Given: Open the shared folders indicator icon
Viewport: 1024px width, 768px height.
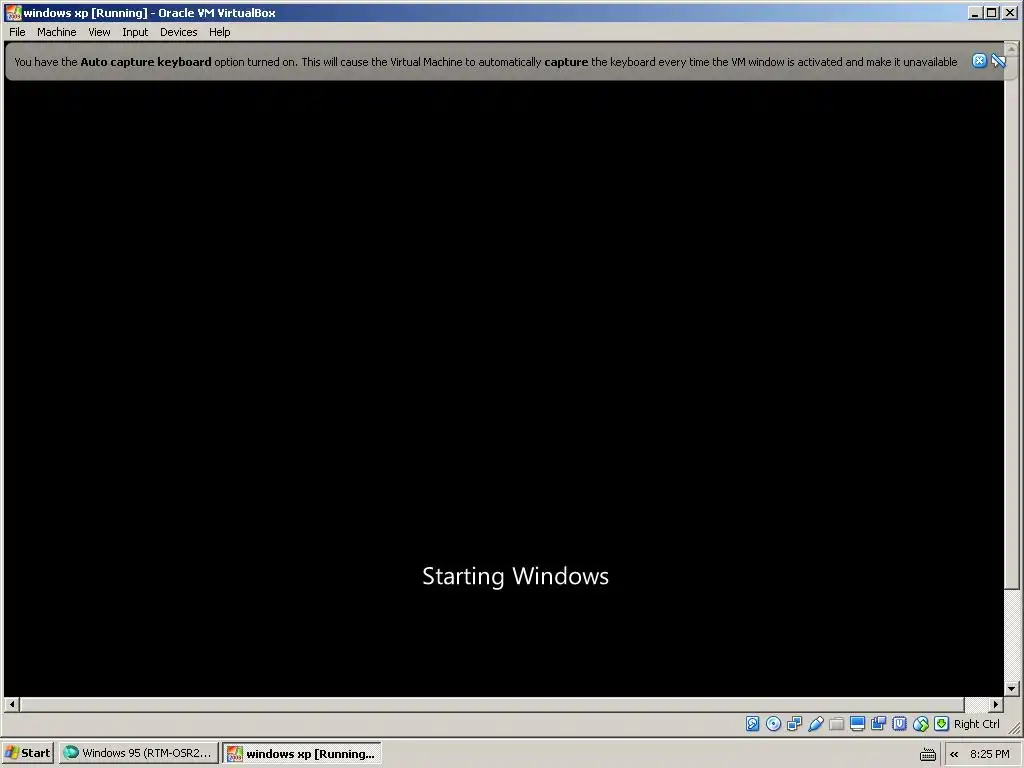Looking at the screenshot, I should pos(837,724).
